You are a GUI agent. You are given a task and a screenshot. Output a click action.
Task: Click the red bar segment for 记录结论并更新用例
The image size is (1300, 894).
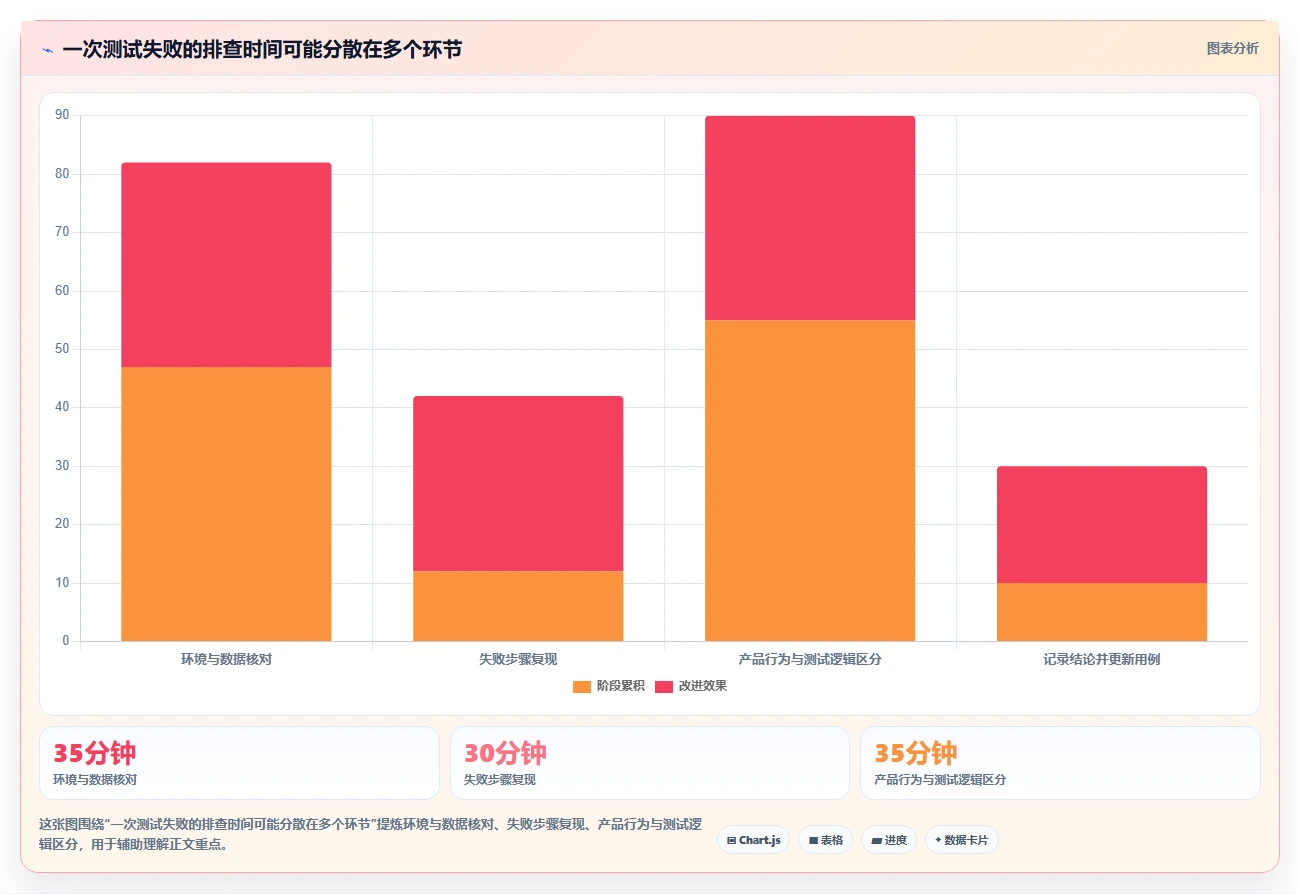[1102, 525]
